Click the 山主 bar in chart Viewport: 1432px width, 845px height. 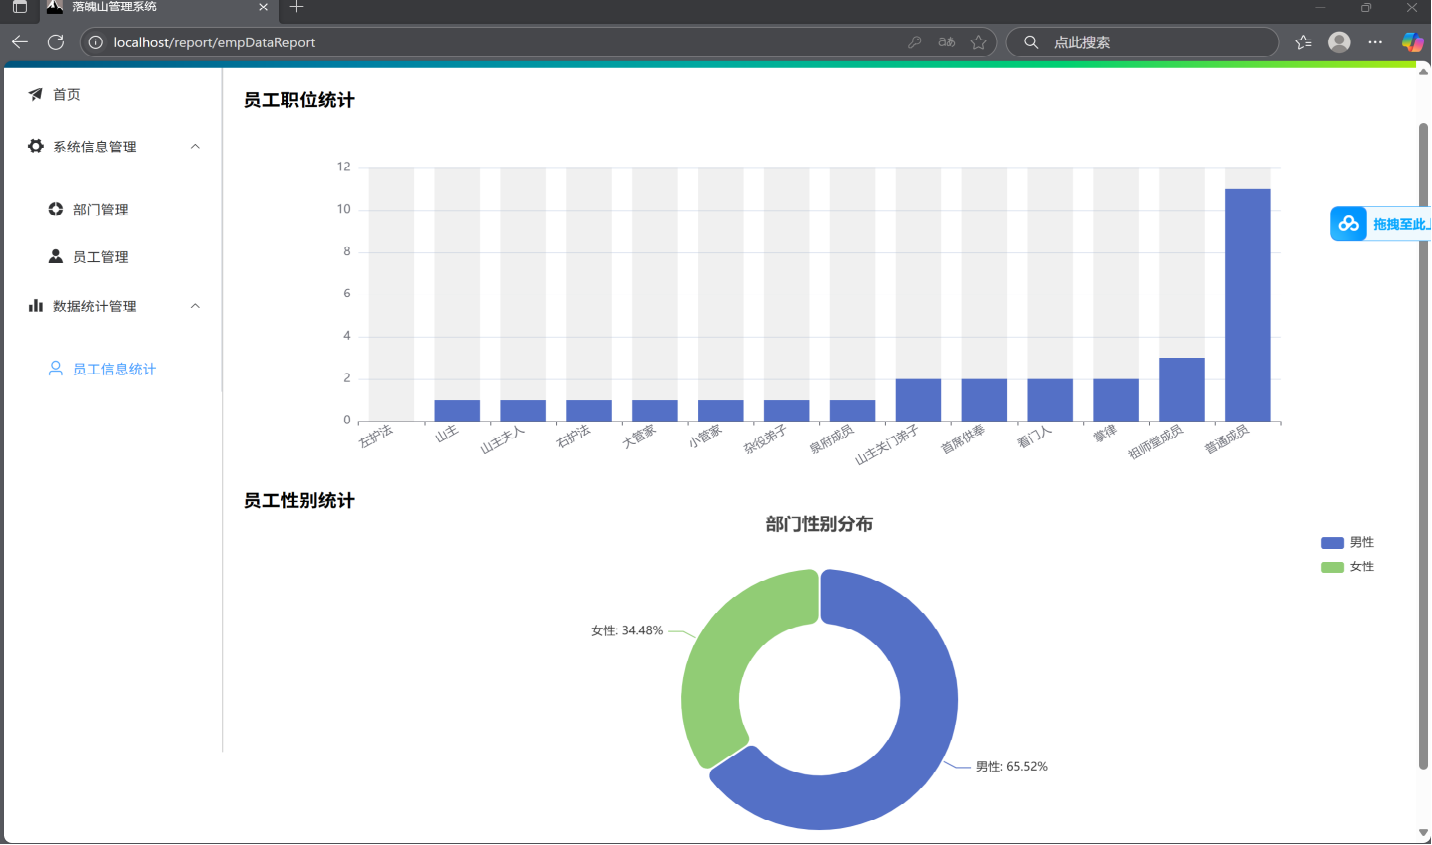pyautogui.click(x=457, y=411)
